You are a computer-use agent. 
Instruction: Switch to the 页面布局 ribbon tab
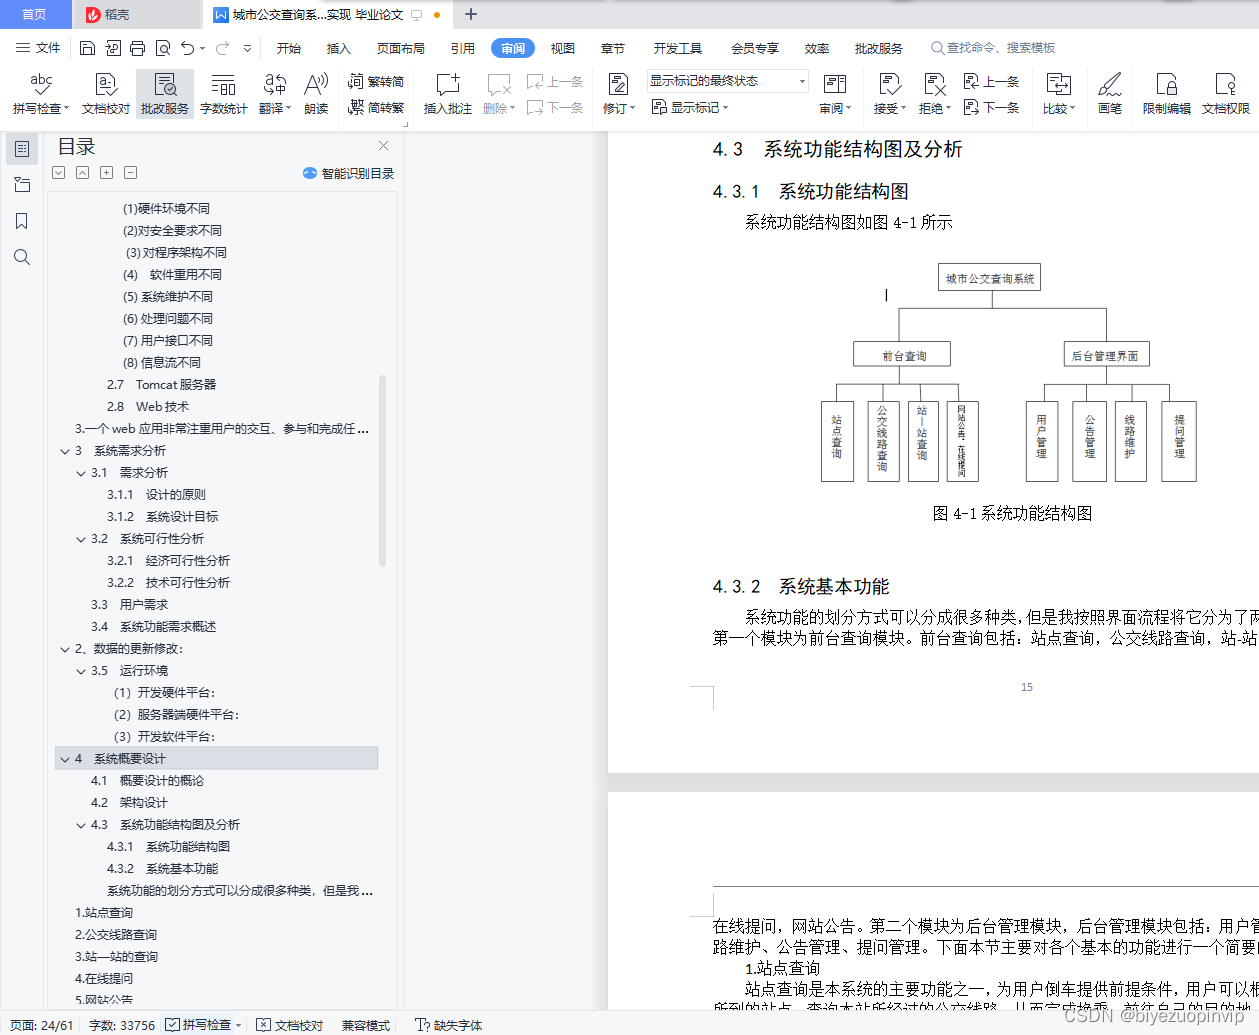click(401, 48)
